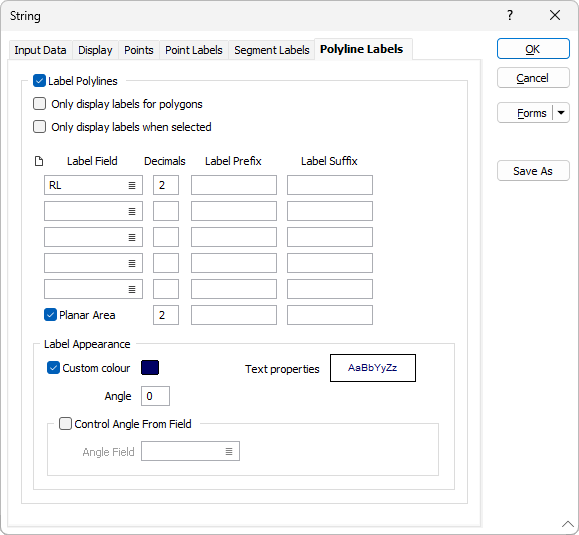This screenshot has height=535, width=579.
Task: Open field list icon in RL label field
Action: pyautogui.click(x=132, y=185)
